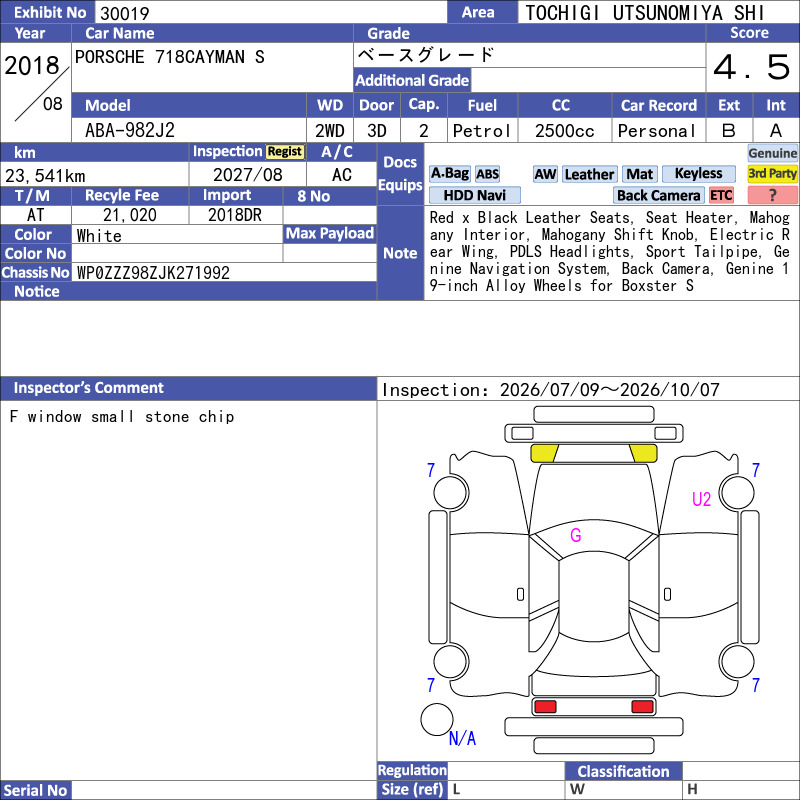Click the Leather equipment badge
The width and height of the screenshot is (800, 800).
[x=590, y=174]
